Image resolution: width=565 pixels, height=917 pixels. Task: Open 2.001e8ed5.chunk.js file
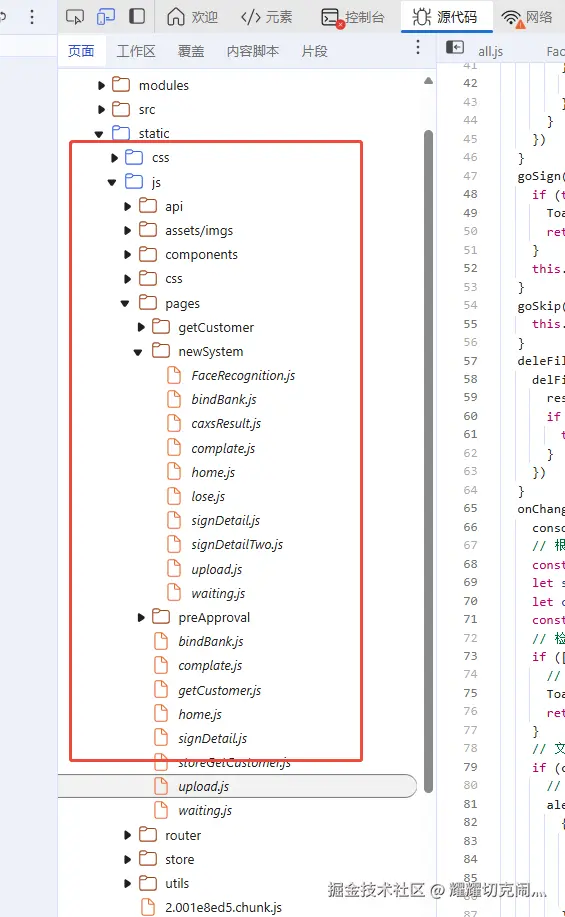(223, 908)
